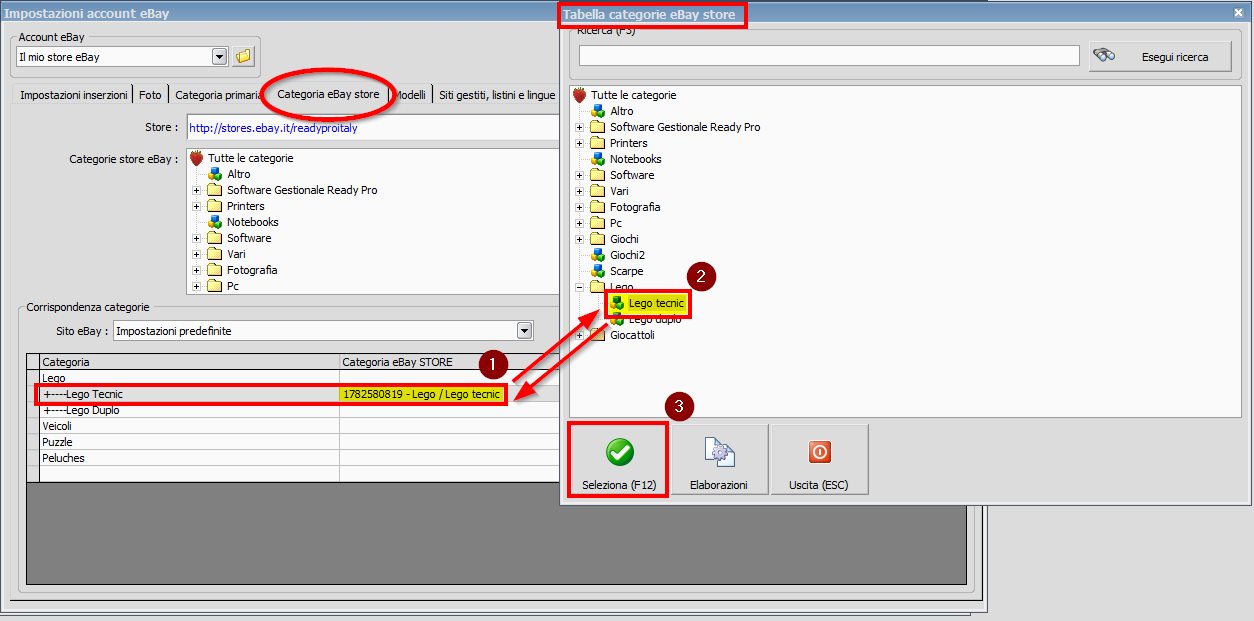This screenshot has width=1254, height=621.
Task: Click the Lego tecnic category icon
Action: pyautogui.click(x=617, y=303)
